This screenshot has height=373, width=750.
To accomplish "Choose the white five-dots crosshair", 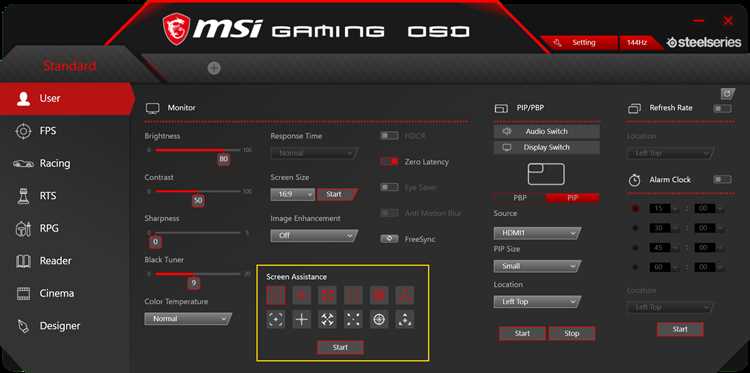I will pos(353,319).
